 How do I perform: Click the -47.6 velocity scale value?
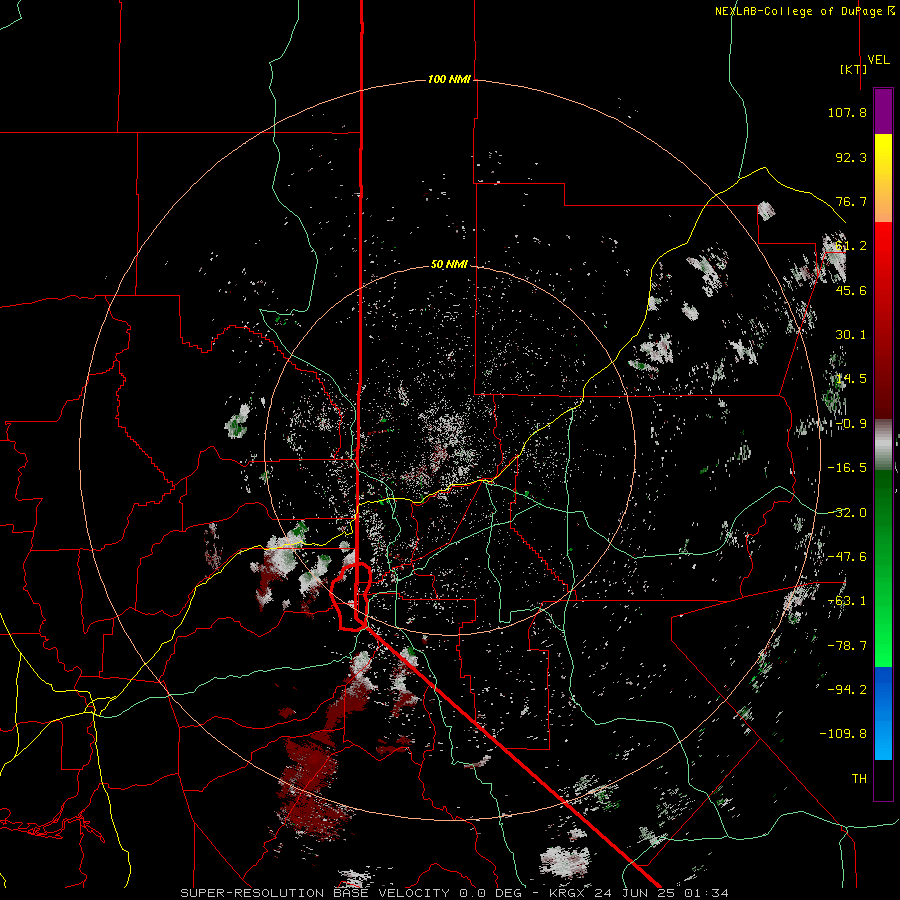click(847, 557)
